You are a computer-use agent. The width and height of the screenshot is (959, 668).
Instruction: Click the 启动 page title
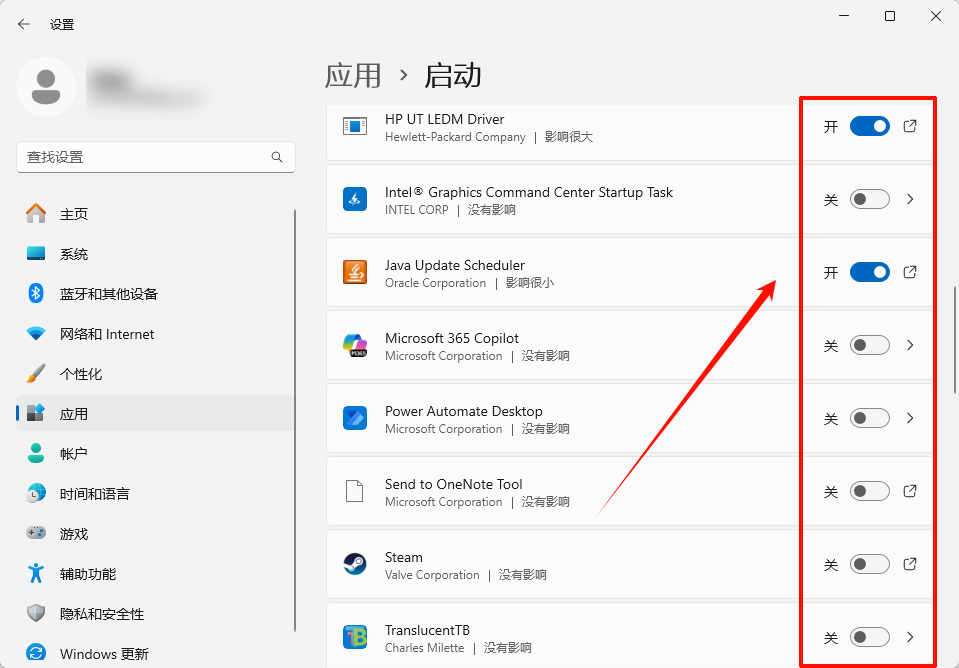[x=453, y=75]
